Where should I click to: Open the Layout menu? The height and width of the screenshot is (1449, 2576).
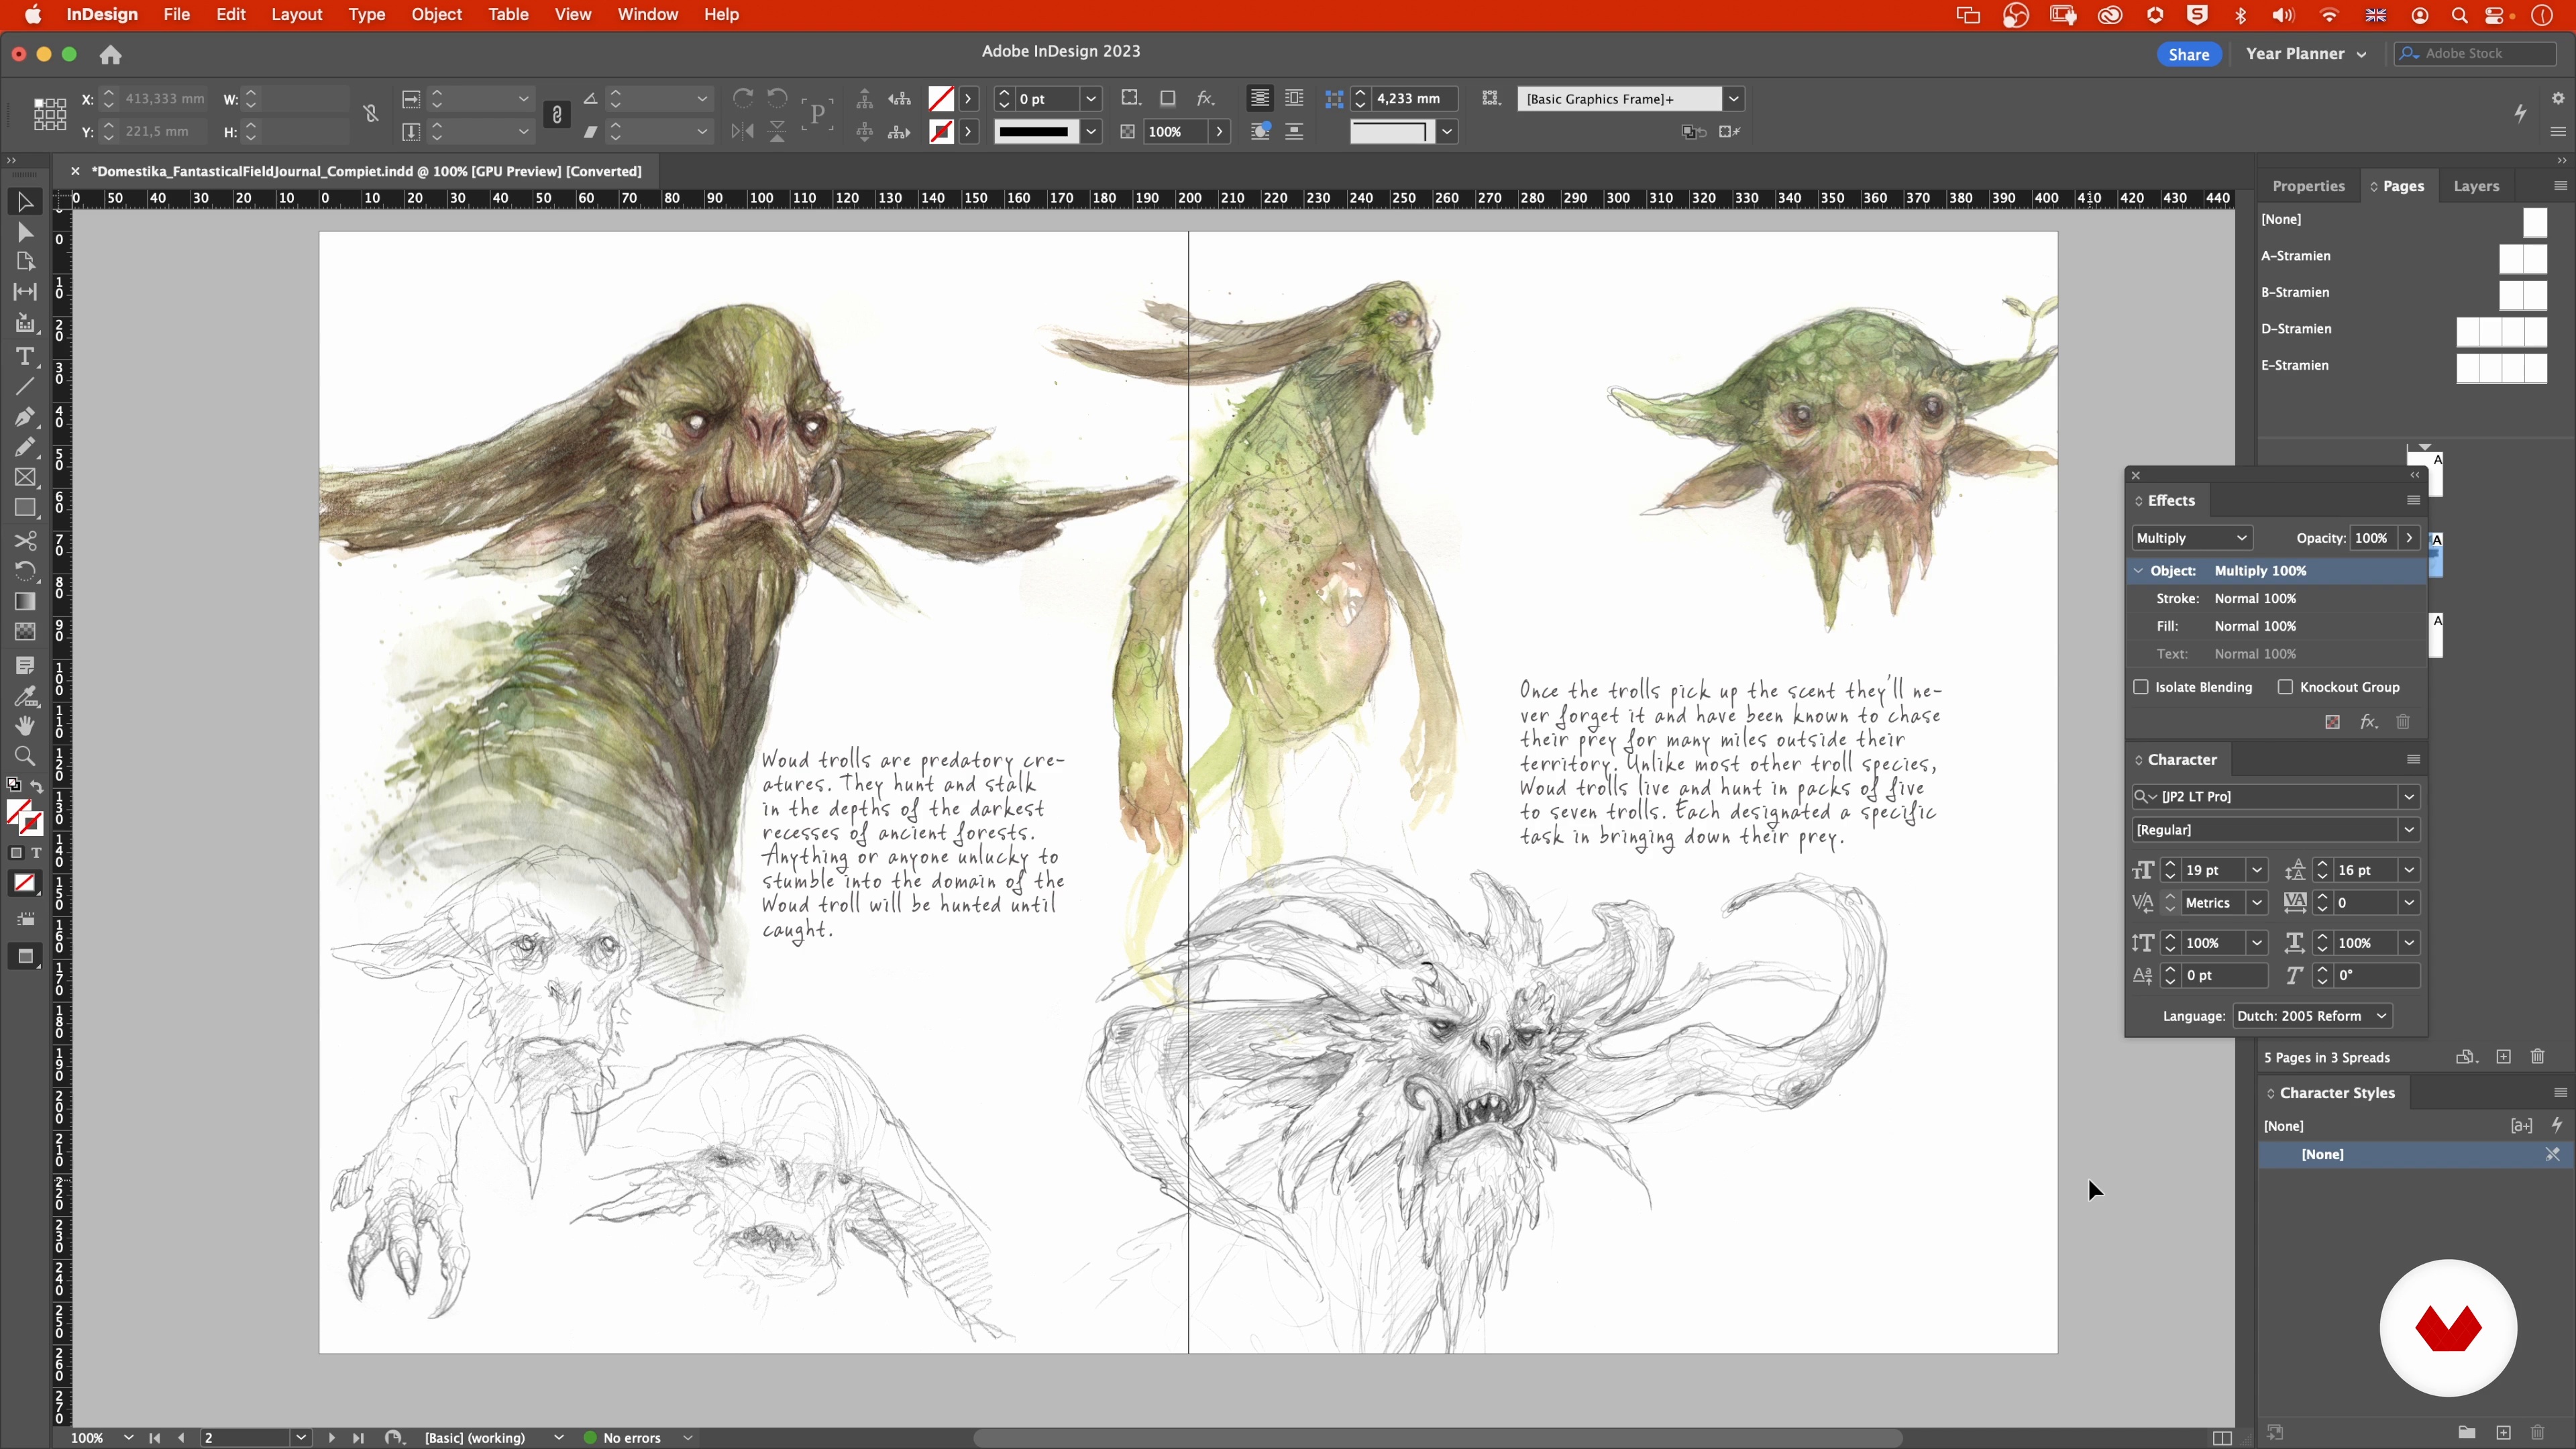click(x=297, y=14)
